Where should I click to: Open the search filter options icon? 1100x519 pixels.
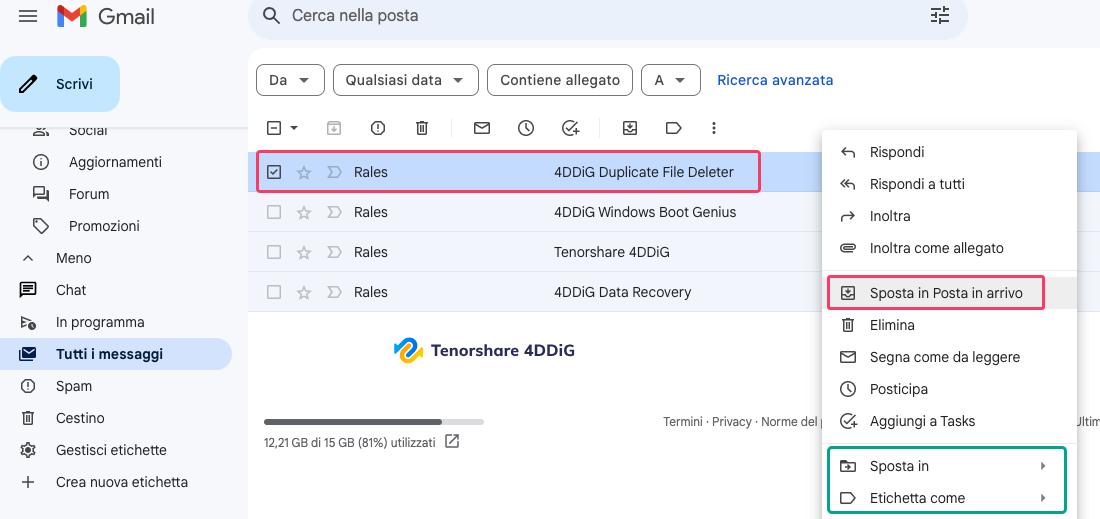click(x=939, y=16)
